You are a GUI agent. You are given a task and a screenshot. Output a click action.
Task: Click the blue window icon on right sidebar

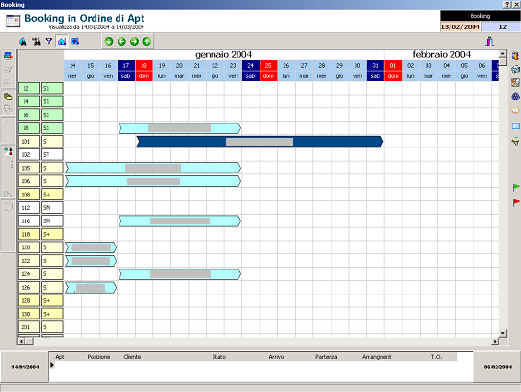point(516,126)
